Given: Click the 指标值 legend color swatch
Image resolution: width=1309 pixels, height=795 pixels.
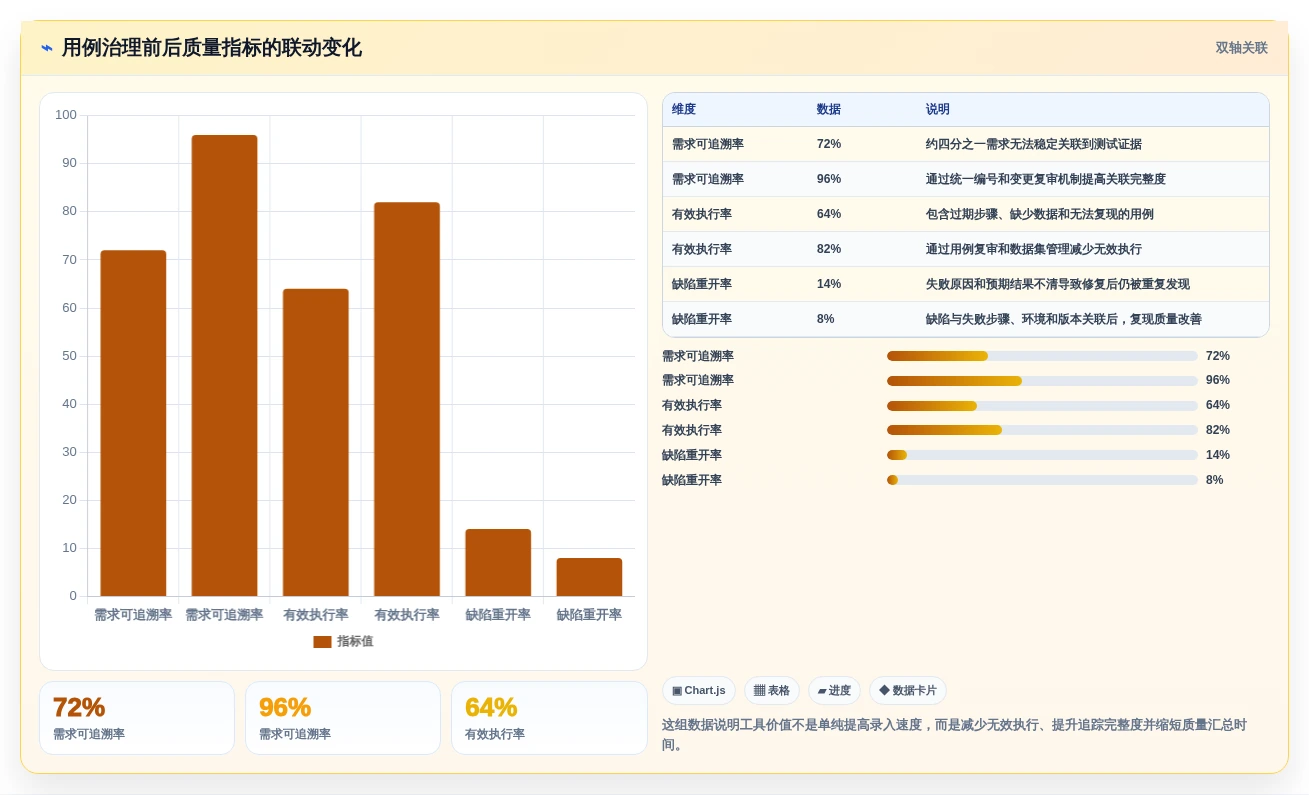Looking at the screenshot, I should coord(322,642).
